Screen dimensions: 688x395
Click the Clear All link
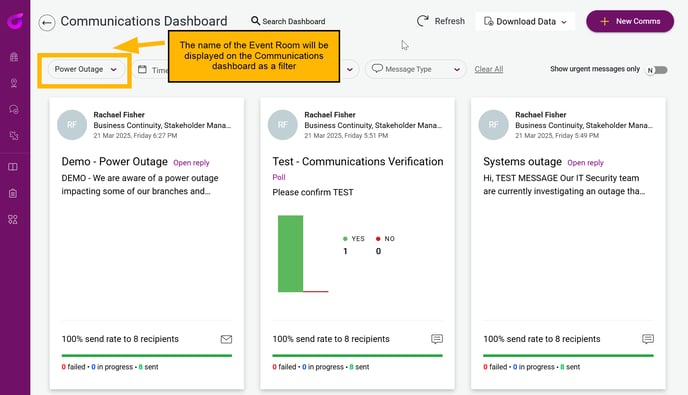489,69
